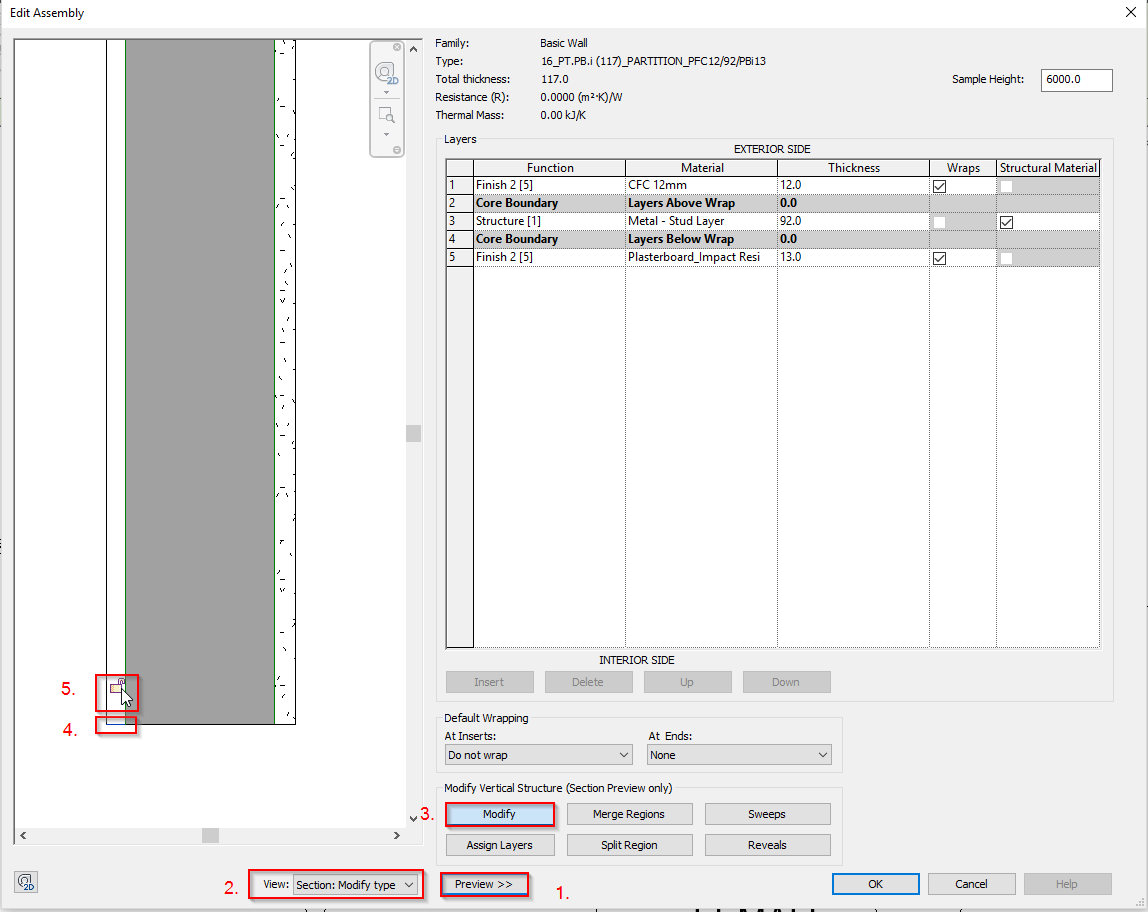Toggle the Wraps checkbox for CFC 12mm layer
The height and width of the screenshot is (912, 1148).
click(x=938, y=185)
